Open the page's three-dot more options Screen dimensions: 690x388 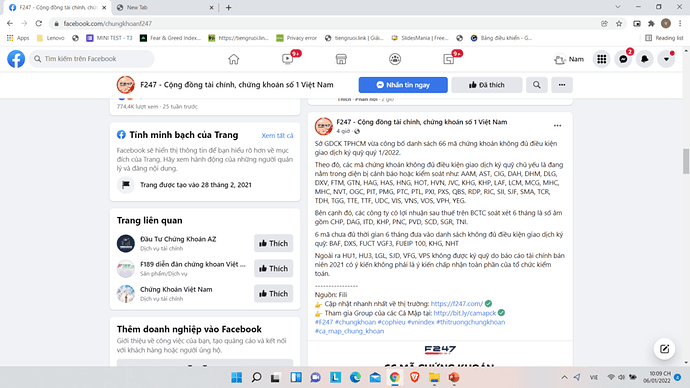562,85
